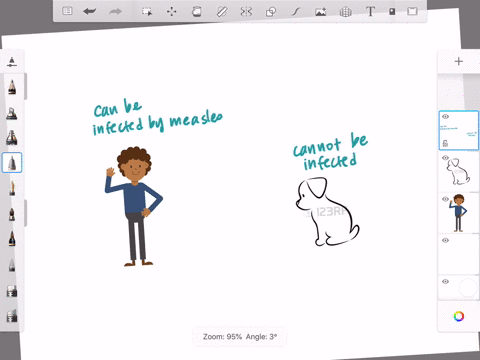Click the small dark time-lapse record icon

pos(392,12)
